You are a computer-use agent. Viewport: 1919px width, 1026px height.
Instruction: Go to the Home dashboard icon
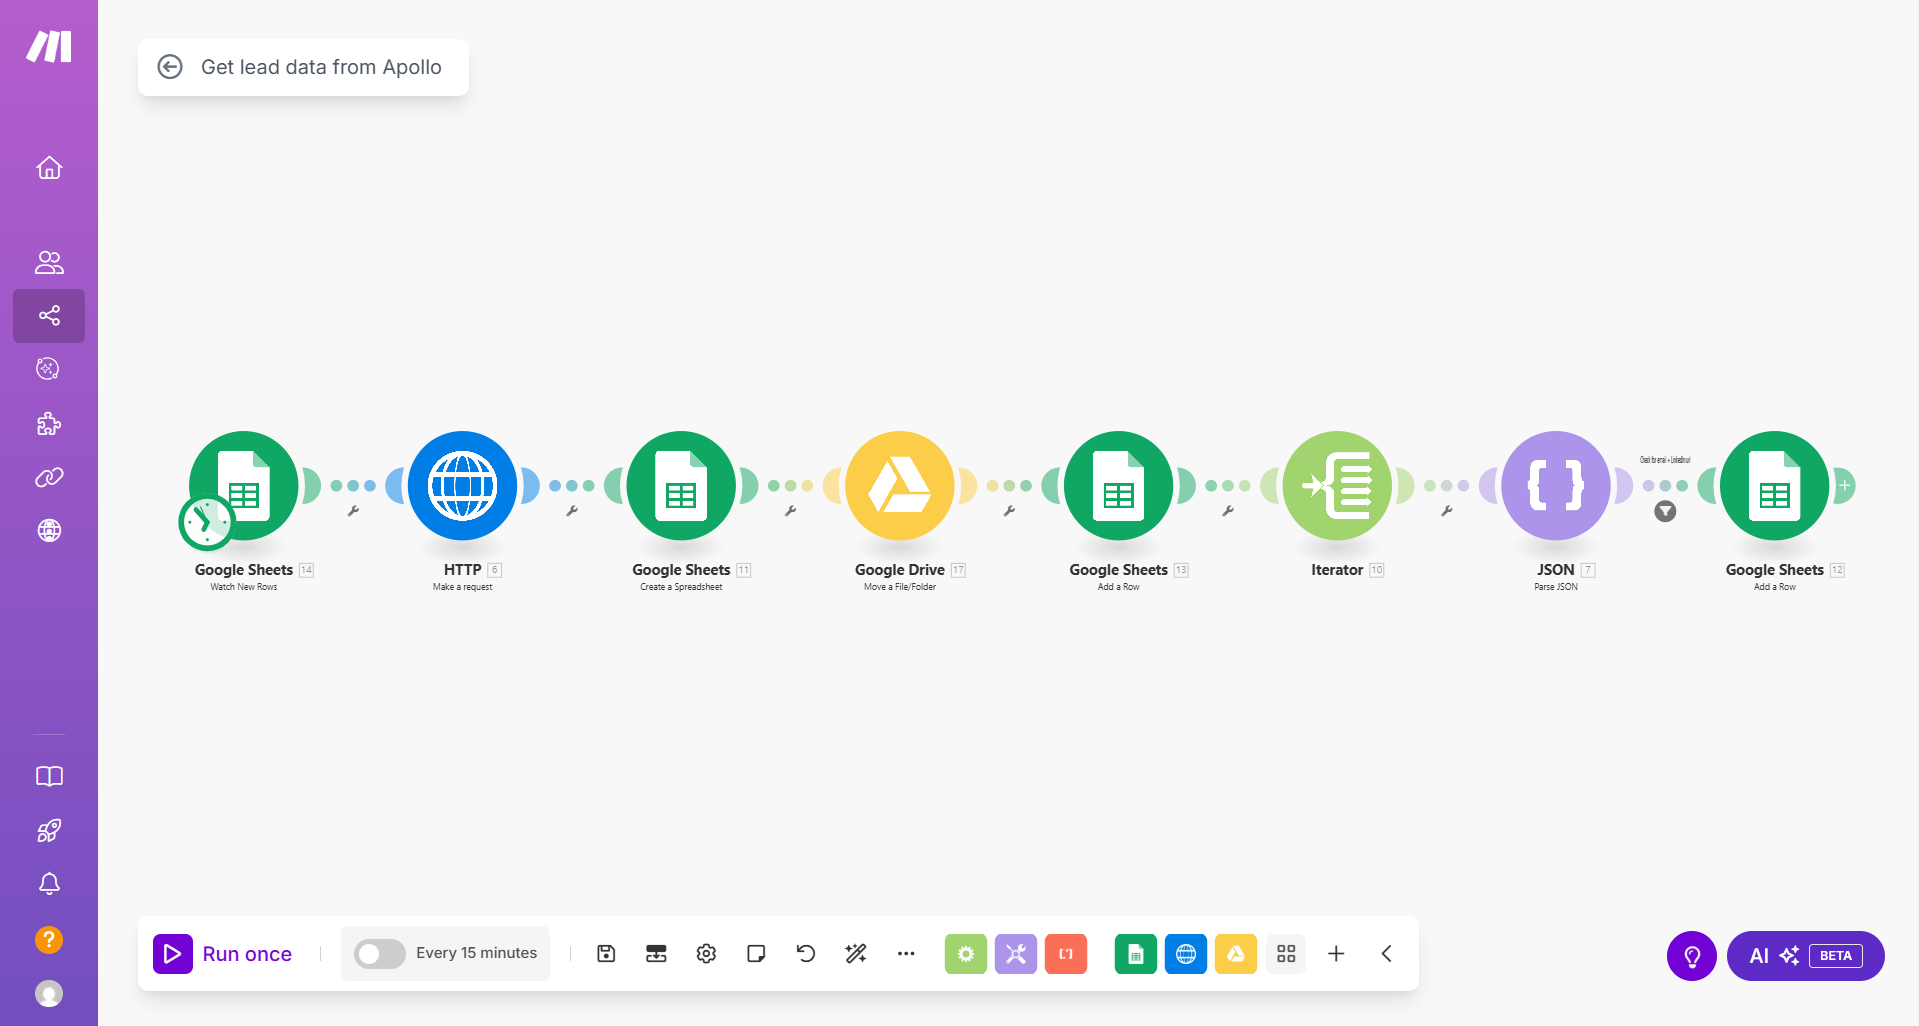49,168
